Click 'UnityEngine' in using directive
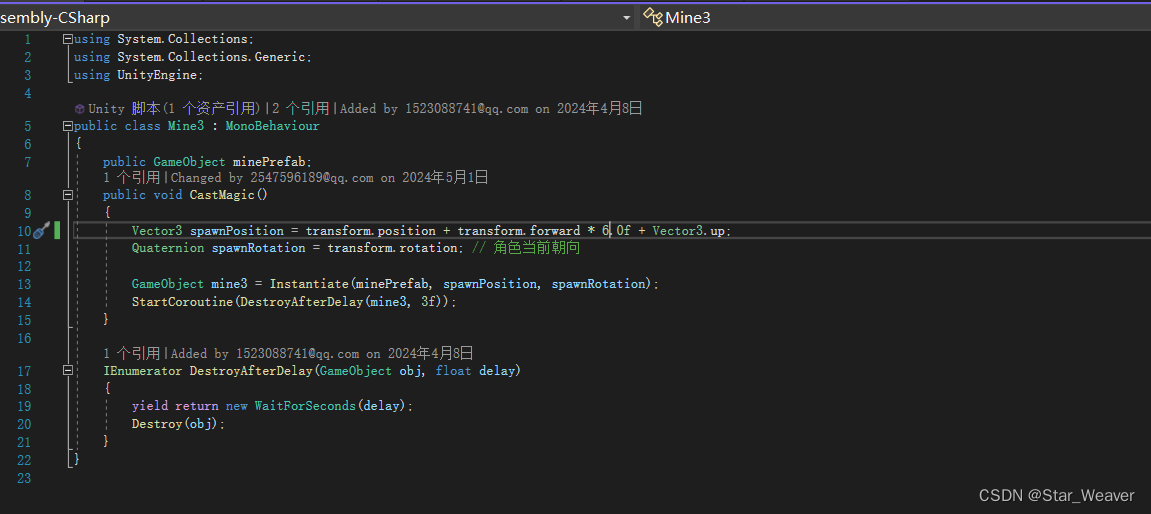 click(157, 75)
